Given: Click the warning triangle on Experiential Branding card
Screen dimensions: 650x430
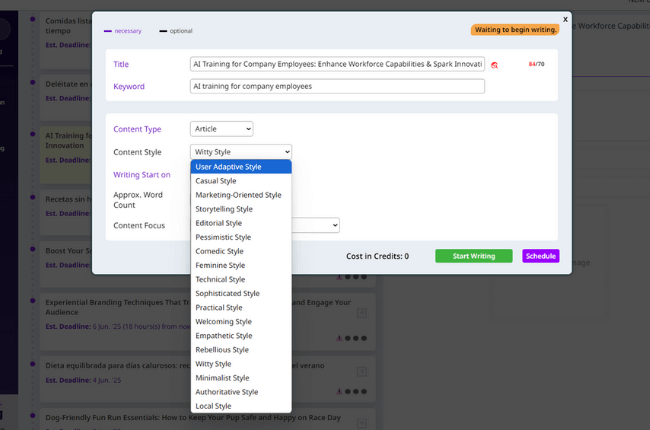Looking at the screenshot, I should tap(340, 338).
